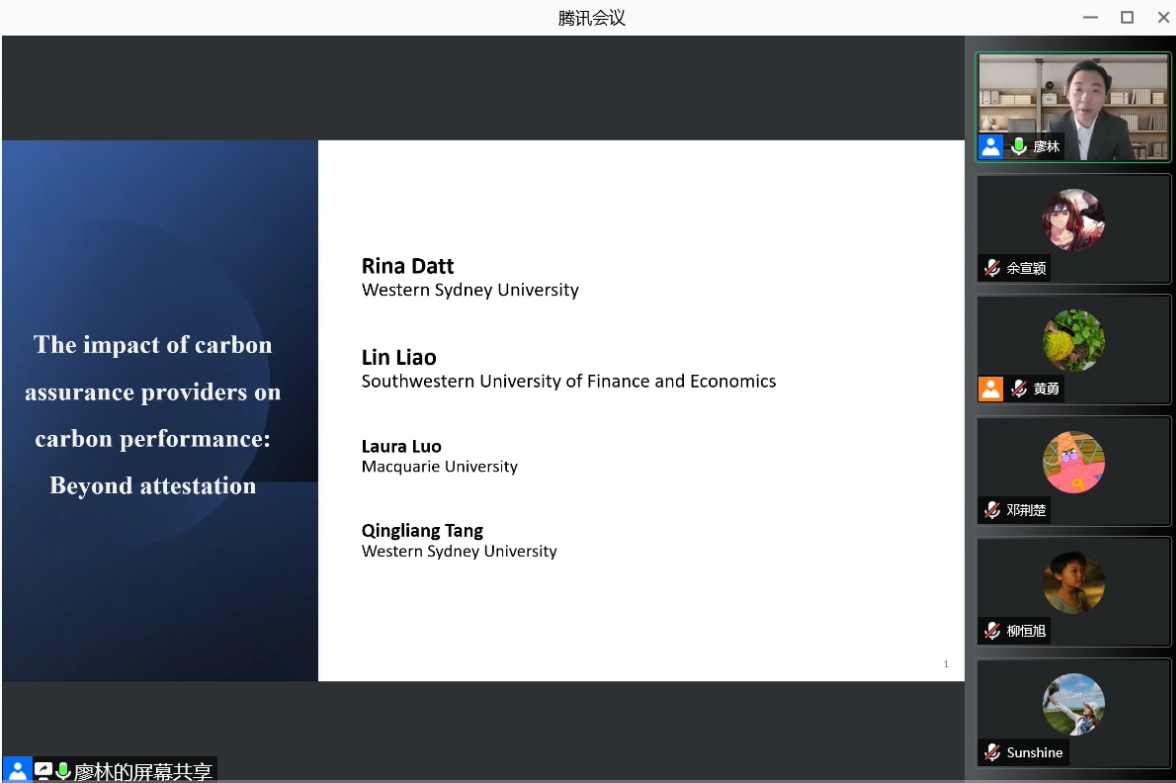Image resolution: width=1176 pixels, height=783 pixels.
Task: Click the muted microphone icon beside Sunshine
Action: coord(992,752)
